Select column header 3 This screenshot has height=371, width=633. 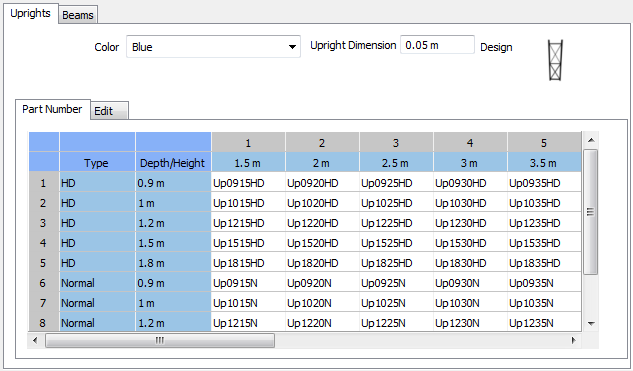(x=396, y=142)
